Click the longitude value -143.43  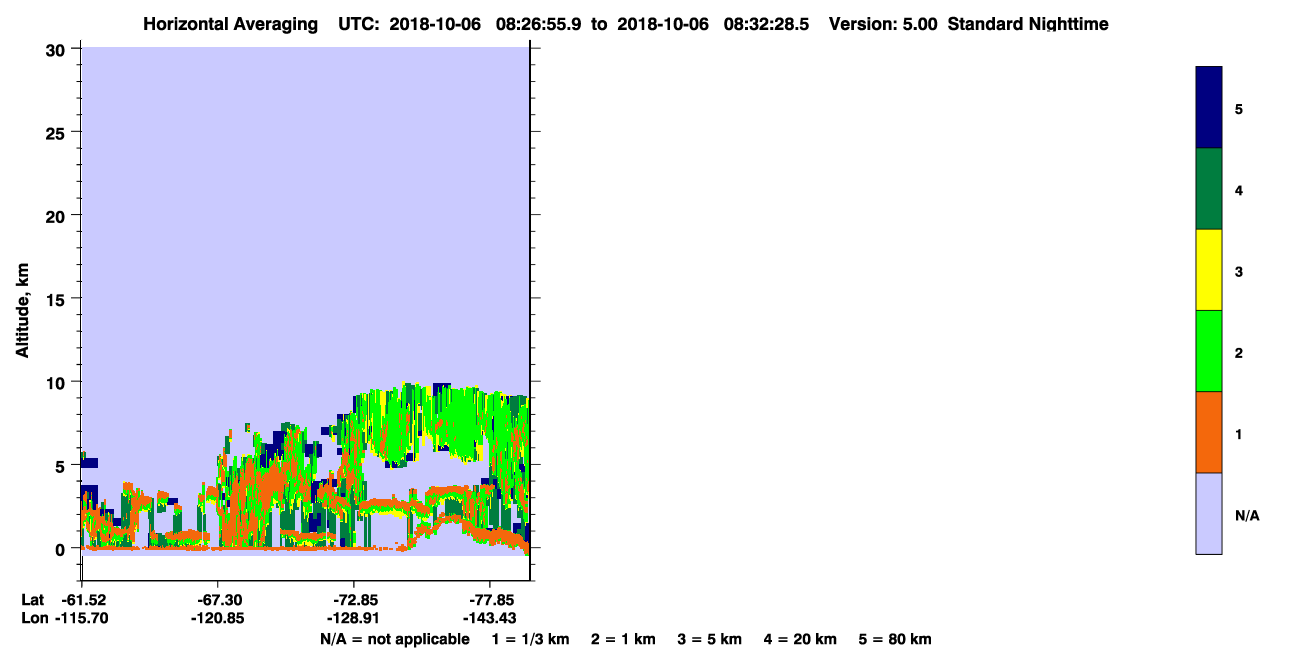[x=489, y=618]
